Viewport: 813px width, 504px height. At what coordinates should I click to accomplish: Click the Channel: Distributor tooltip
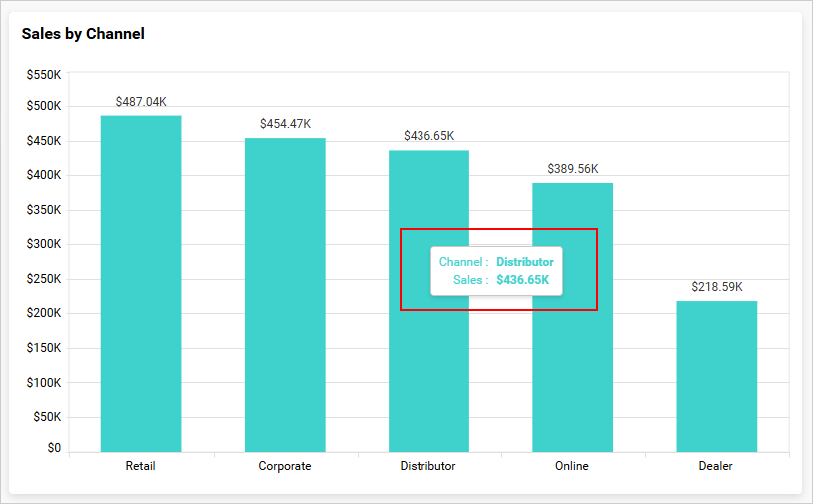coord(496,271)
